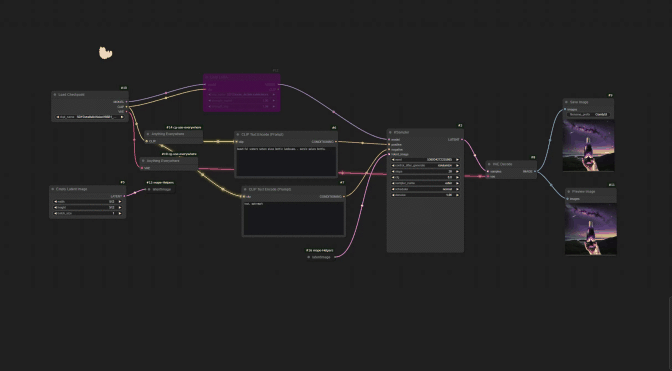Click the Empty Latent Image node title

(72, 189)
